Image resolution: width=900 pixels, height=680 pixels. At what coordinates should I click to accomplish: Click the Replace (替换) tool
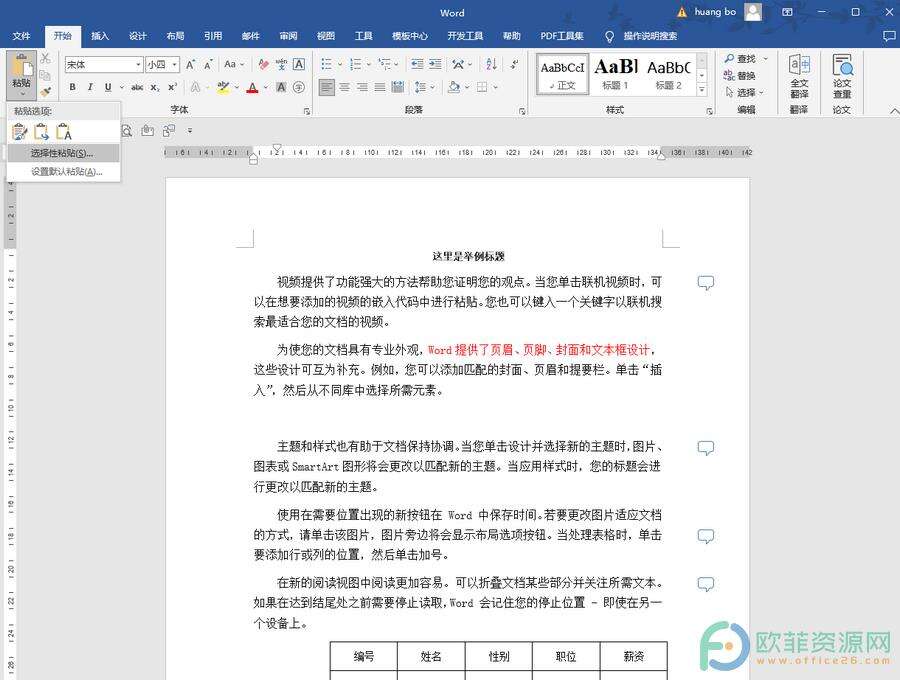(739, 75)
